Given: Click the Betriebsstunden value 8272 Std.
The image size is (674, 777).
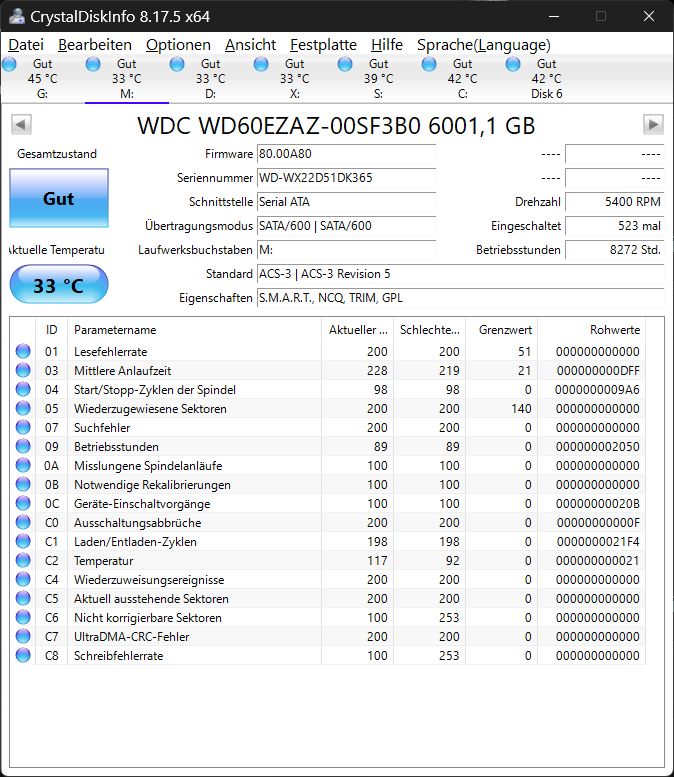Looking at the screenshot, I should pos(615,250).
